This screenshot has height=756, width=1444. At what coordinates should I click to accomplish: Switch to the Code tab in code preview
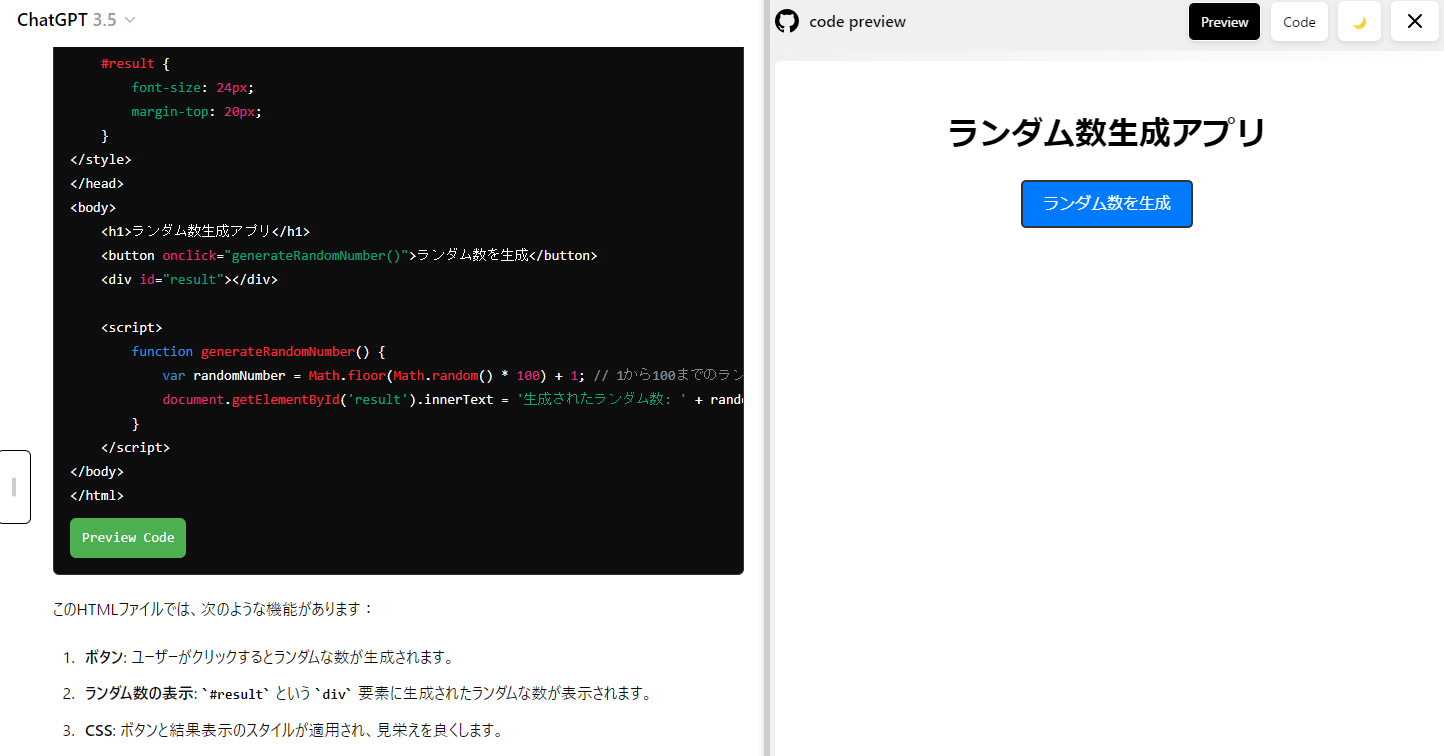[1299, 21]
